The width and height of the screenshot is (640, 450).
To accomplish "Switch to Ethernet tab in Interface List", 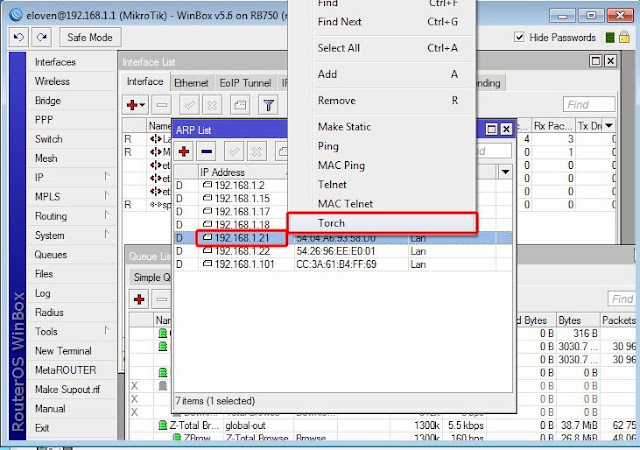I will pyautogui.click(x=191, y=83).
